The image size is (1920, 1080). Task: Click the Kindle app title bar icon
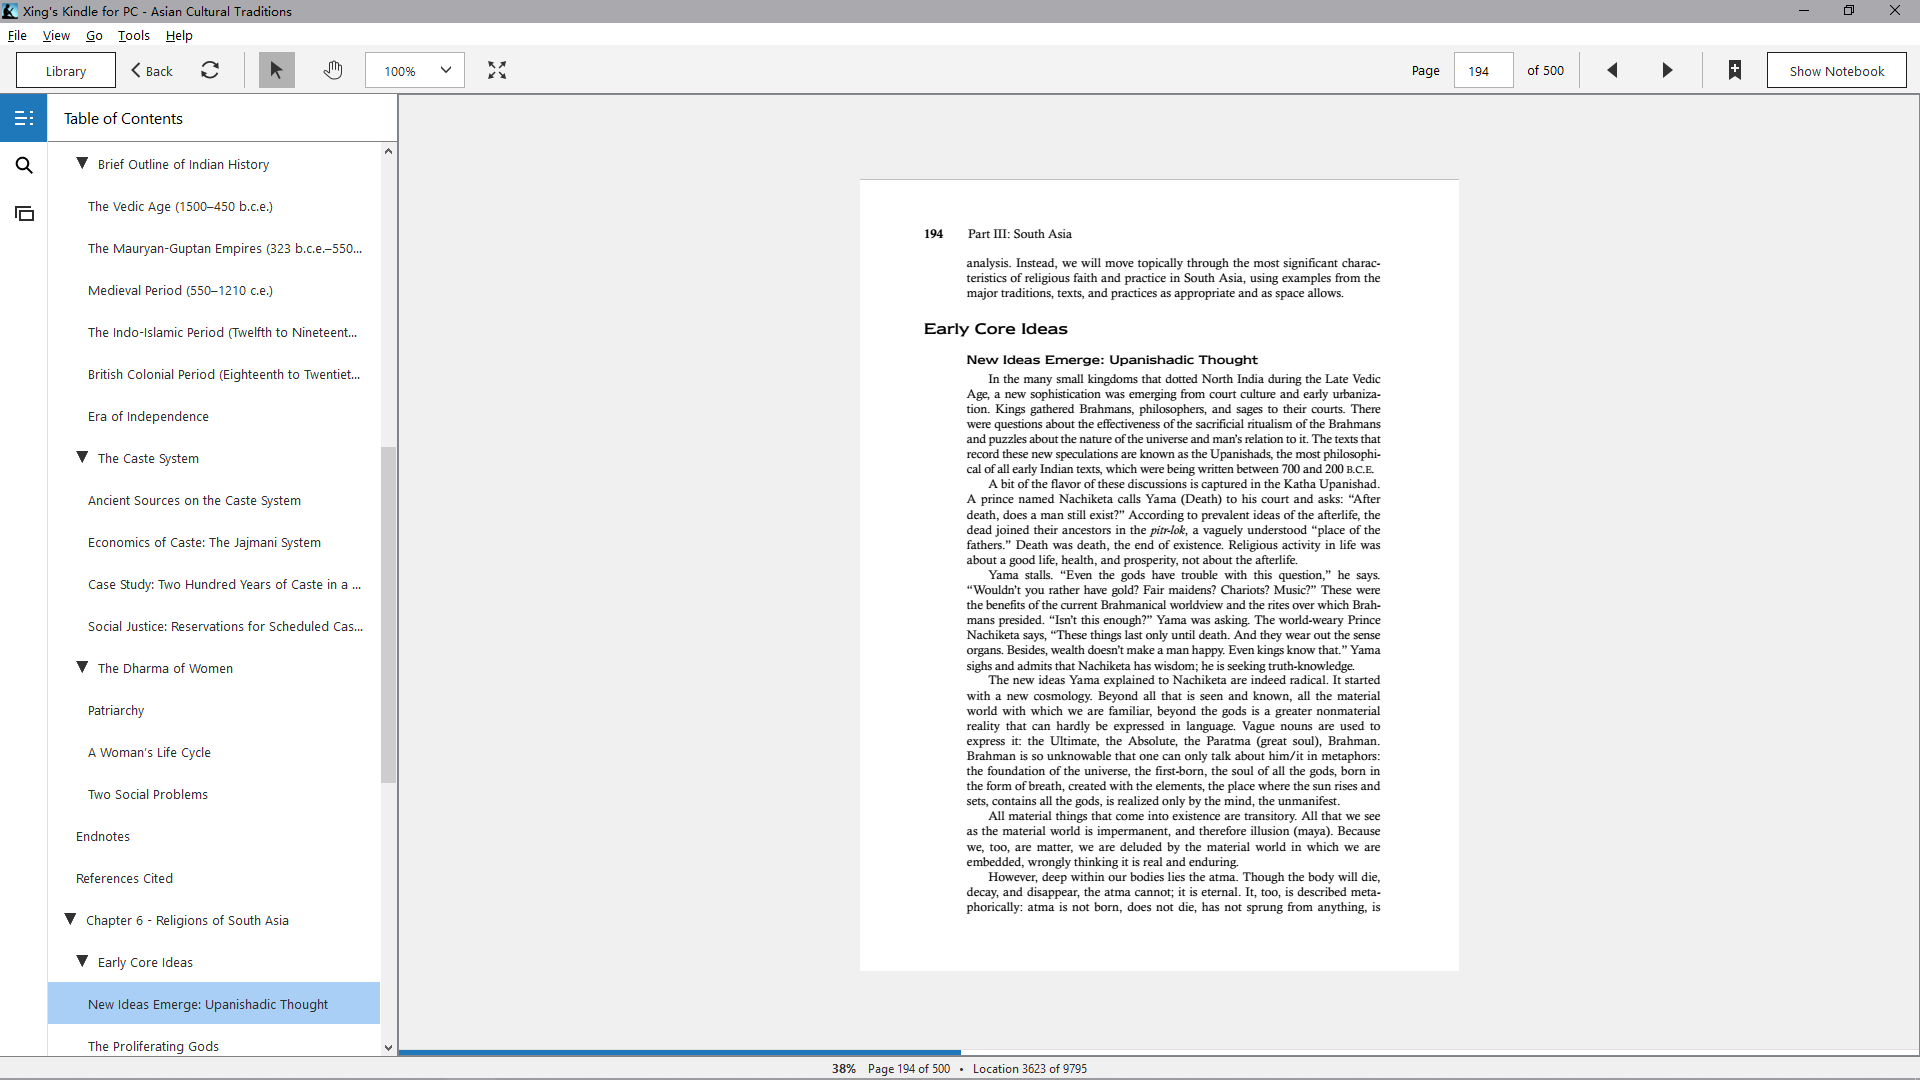pos(10,11)
